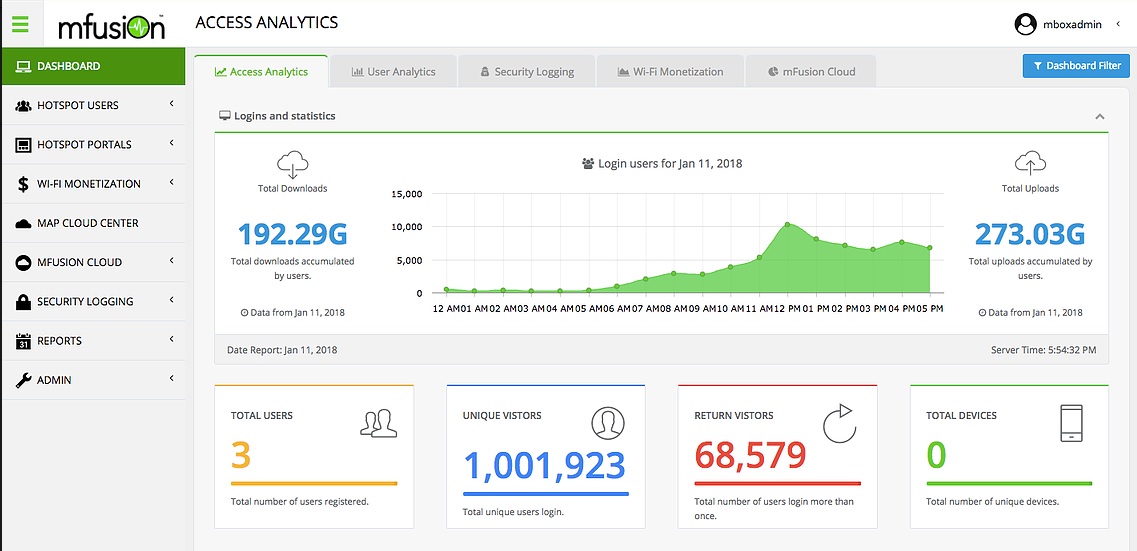1137x551 pixels.
Task: Click the Total Uploads cloud icon
Action: point(1030,163)
